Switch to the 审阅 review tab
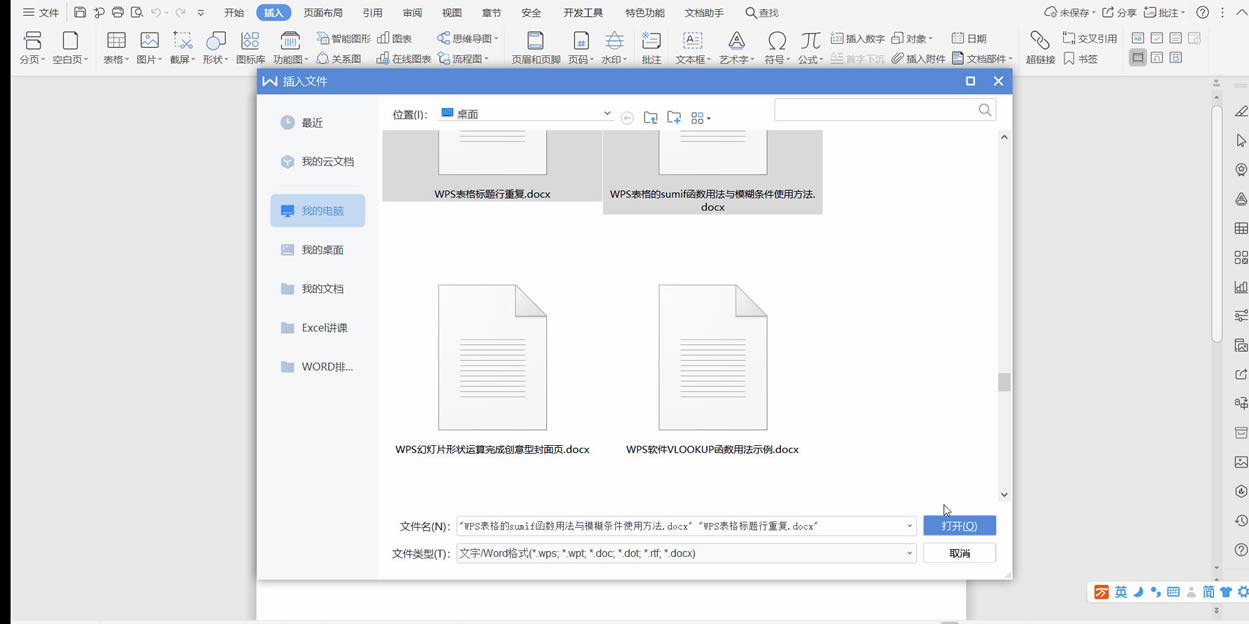Viewport: 1249px width, 624px height. 412,13
